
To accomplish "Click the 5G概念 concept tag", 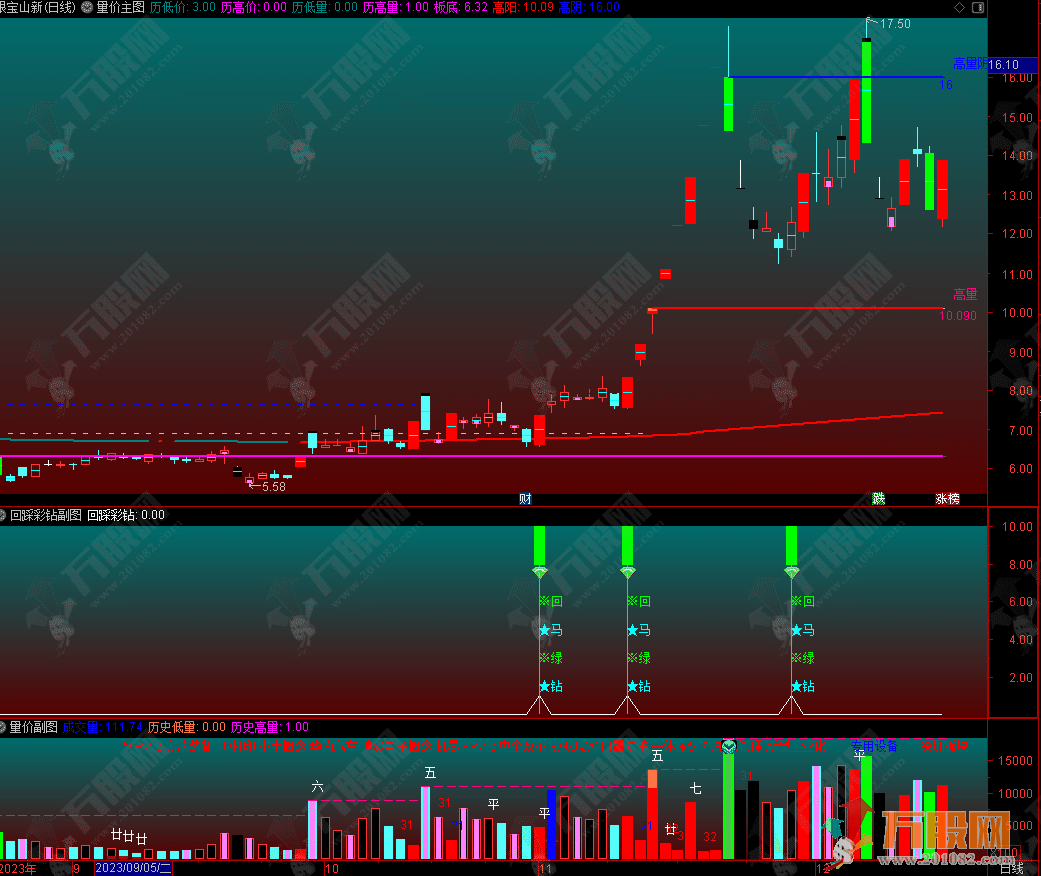I will click(141, 746).
